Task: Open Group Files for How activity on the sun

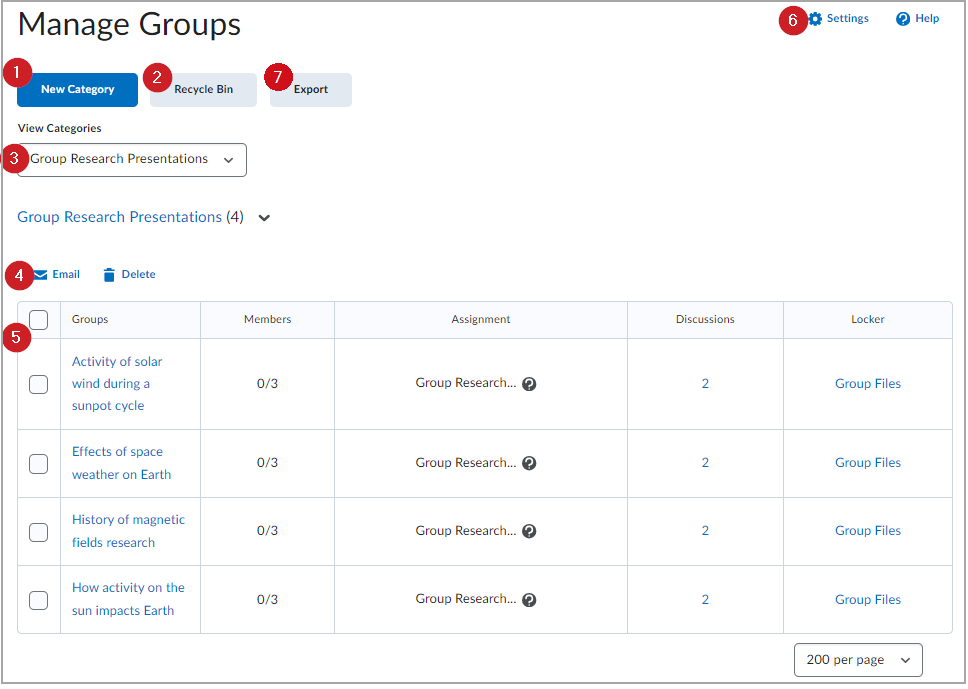Action: tap(867, 600)
